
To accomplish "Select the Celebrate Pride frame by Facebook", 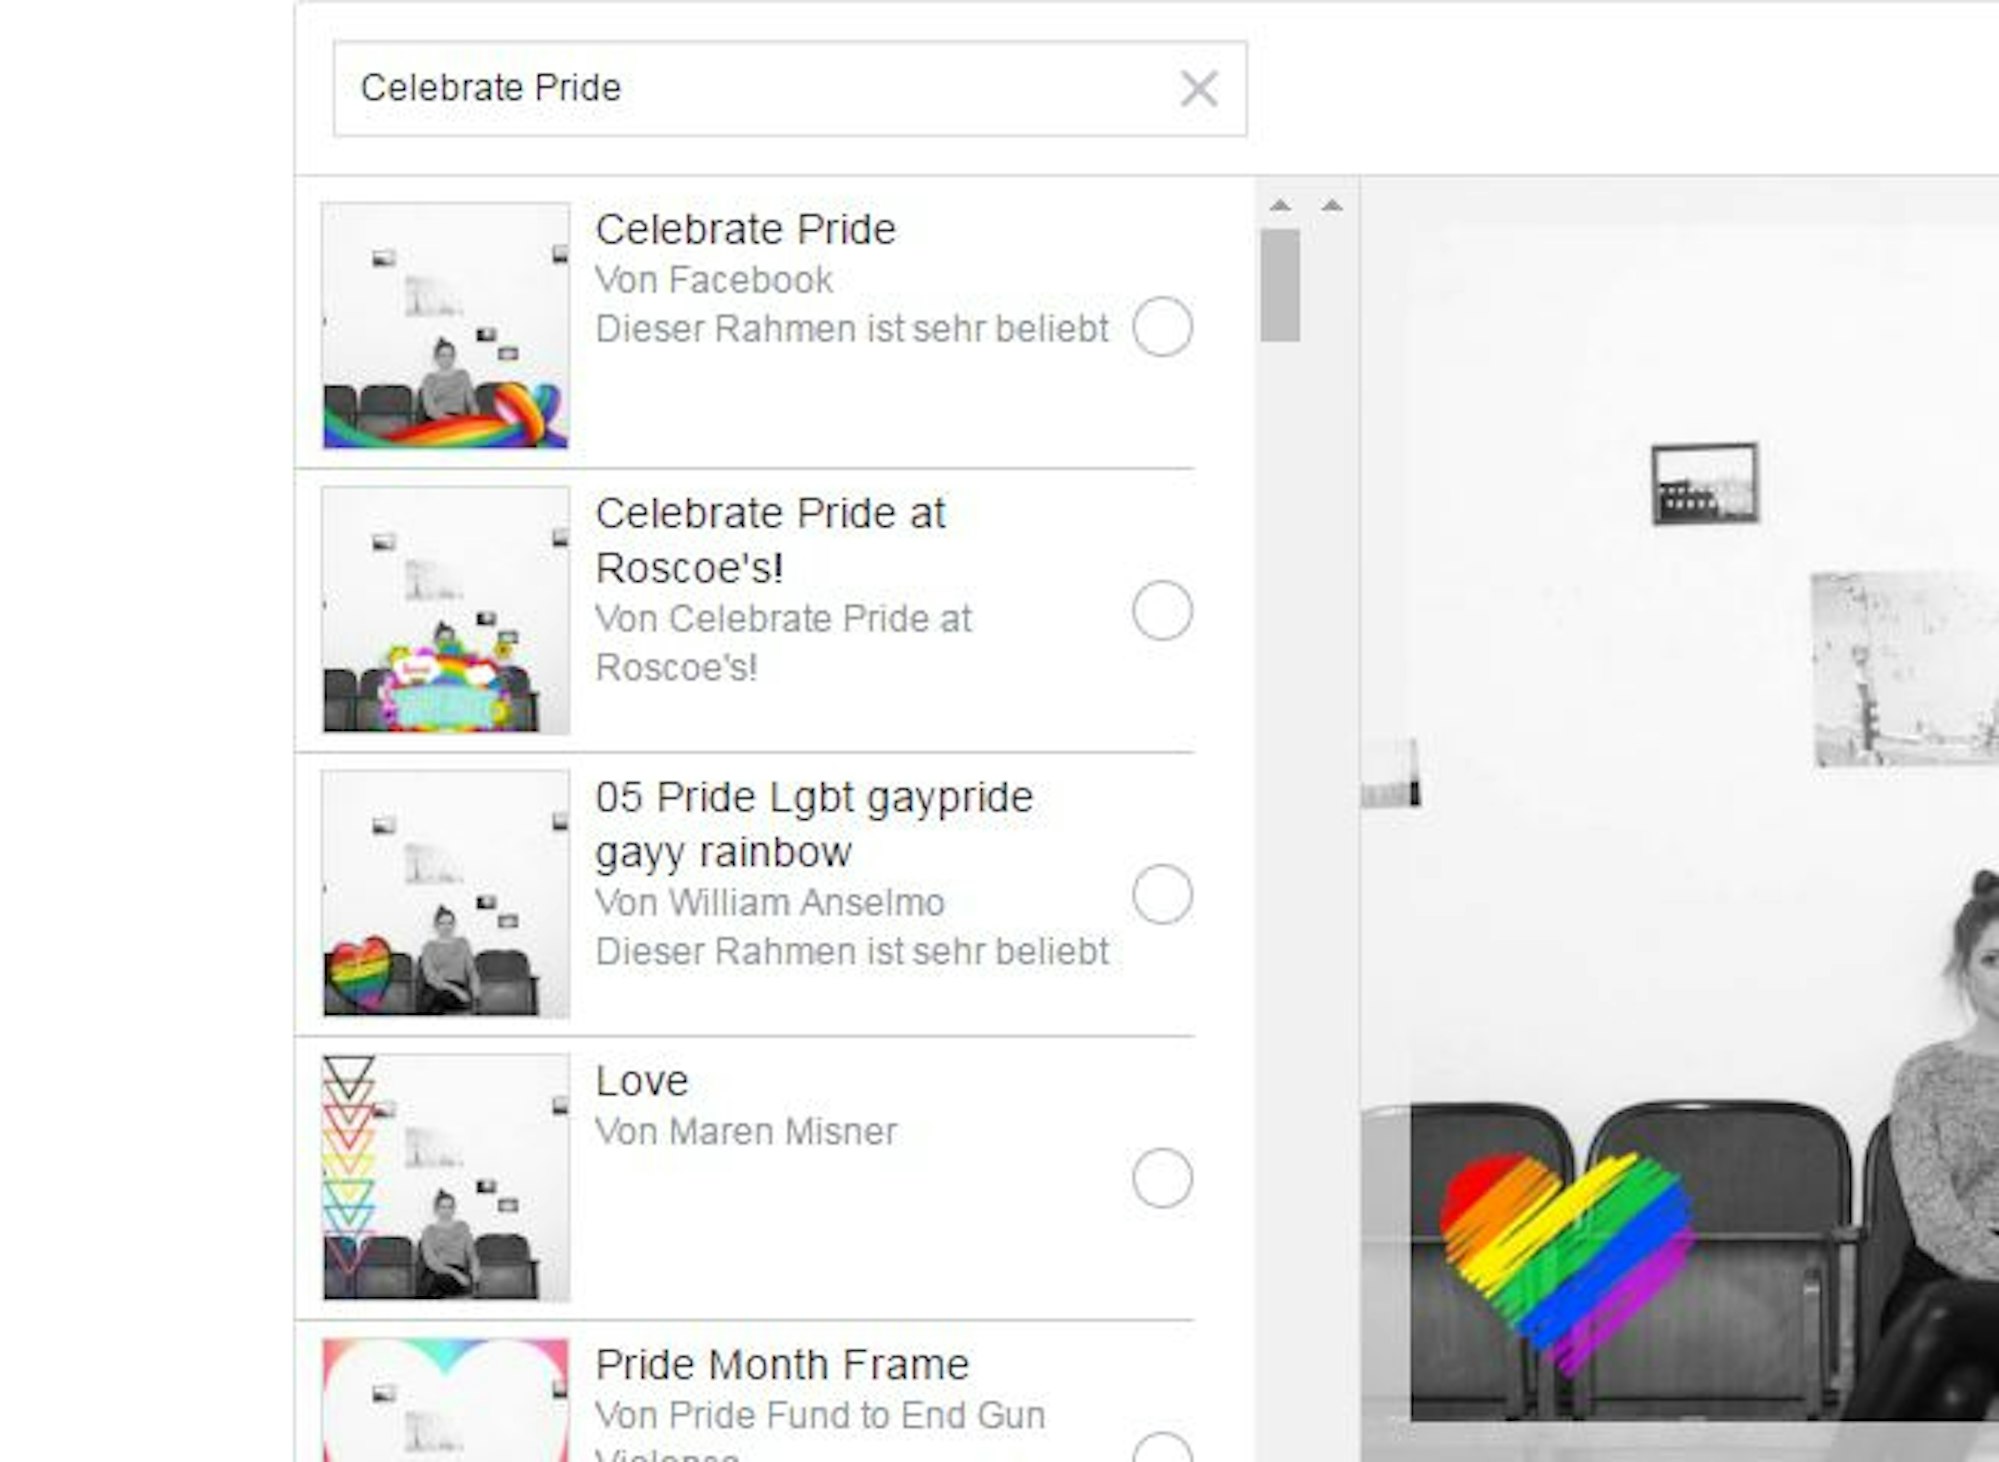I will click(x=1162, y=327).
